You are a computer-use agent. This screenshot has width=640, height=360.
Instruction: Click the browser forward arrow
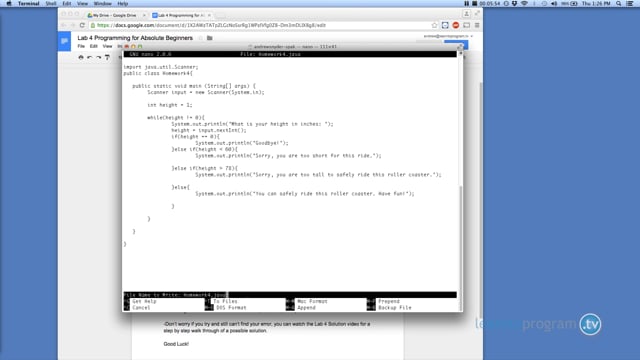pyautogui.click(x=73, y=25)
